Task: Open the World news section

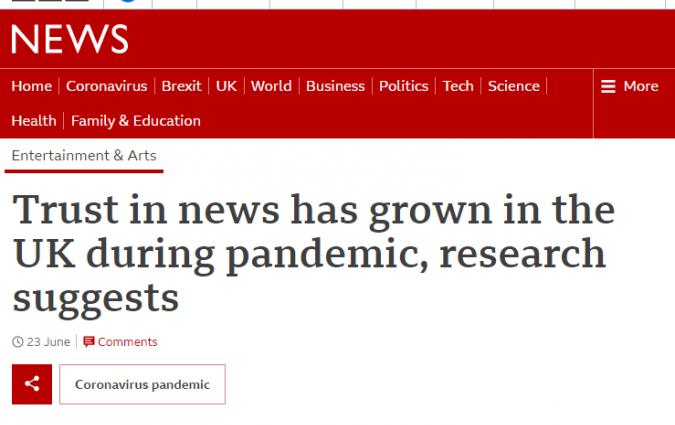Action: click(x=271, y=86)
